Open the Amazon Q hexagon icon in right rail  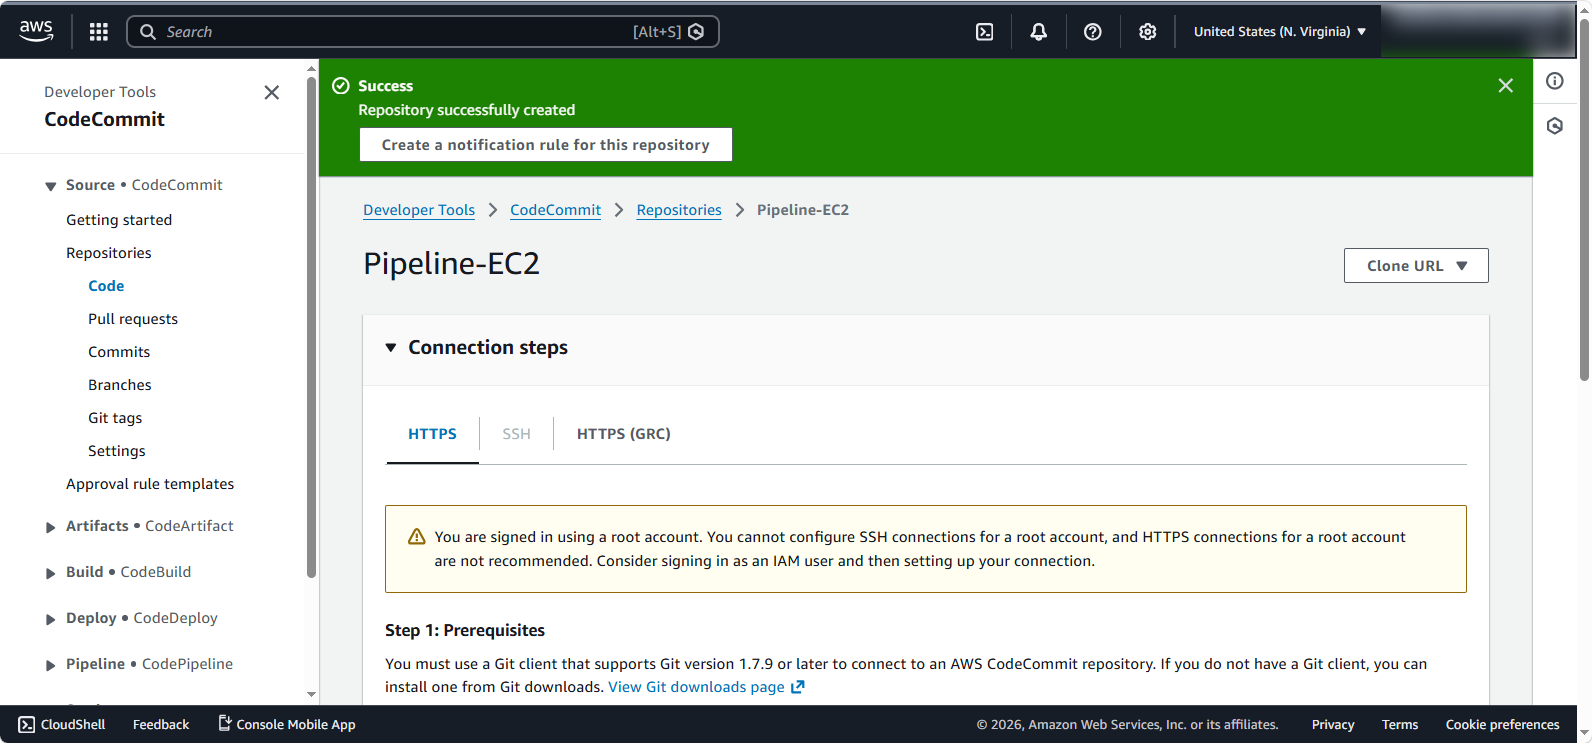coord(1554,126)
